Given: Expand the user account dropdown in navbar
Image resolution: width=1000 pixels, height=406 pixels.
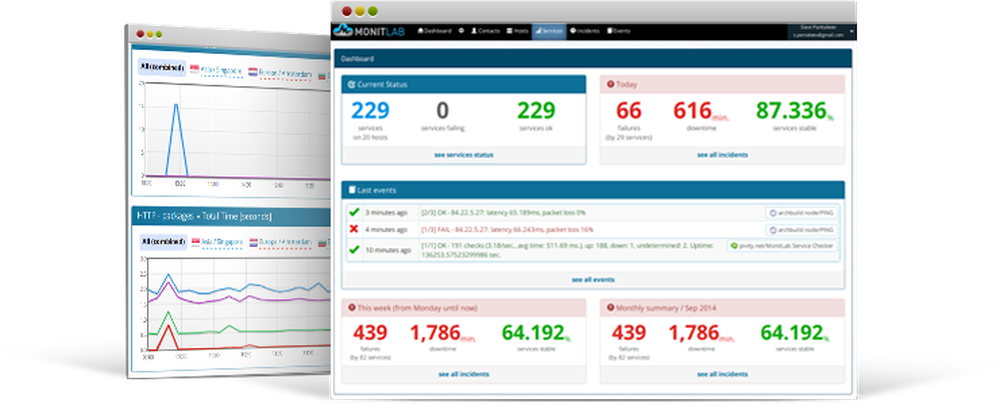Looking at the screenshot, I should (823, 31).
